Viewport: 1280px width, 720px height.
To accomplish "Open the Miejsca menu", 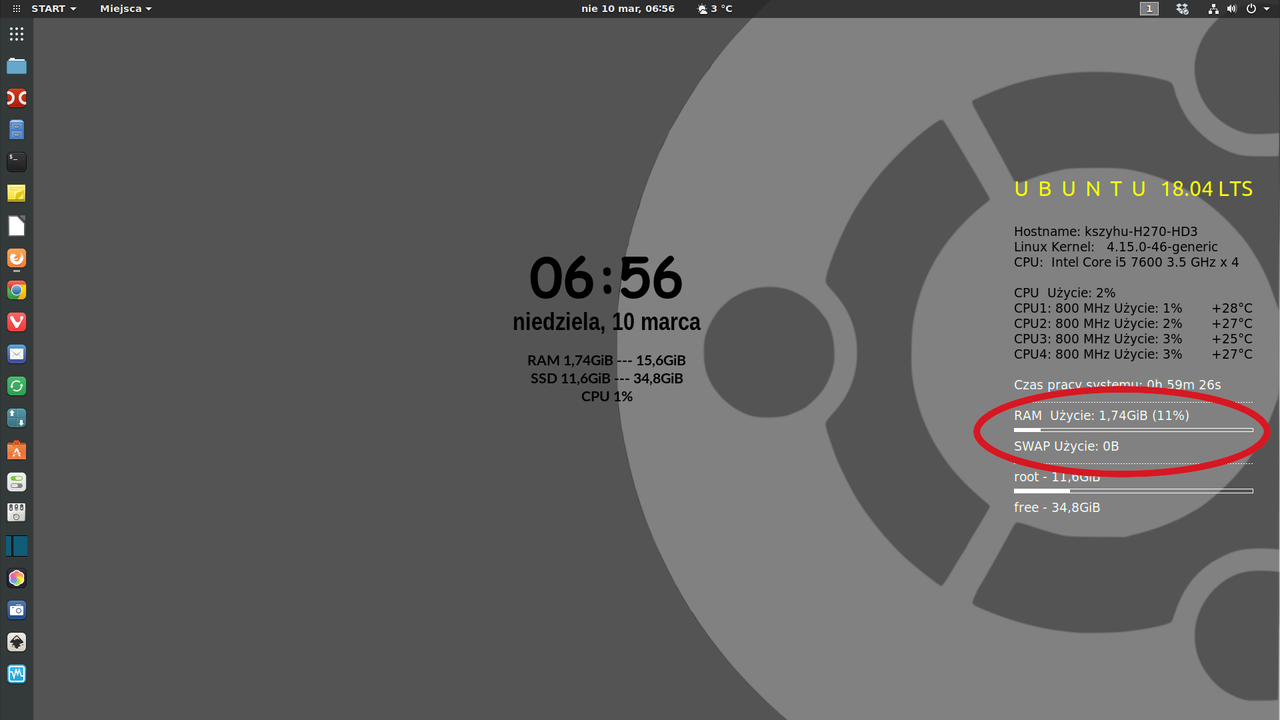I will click(126, 8).
